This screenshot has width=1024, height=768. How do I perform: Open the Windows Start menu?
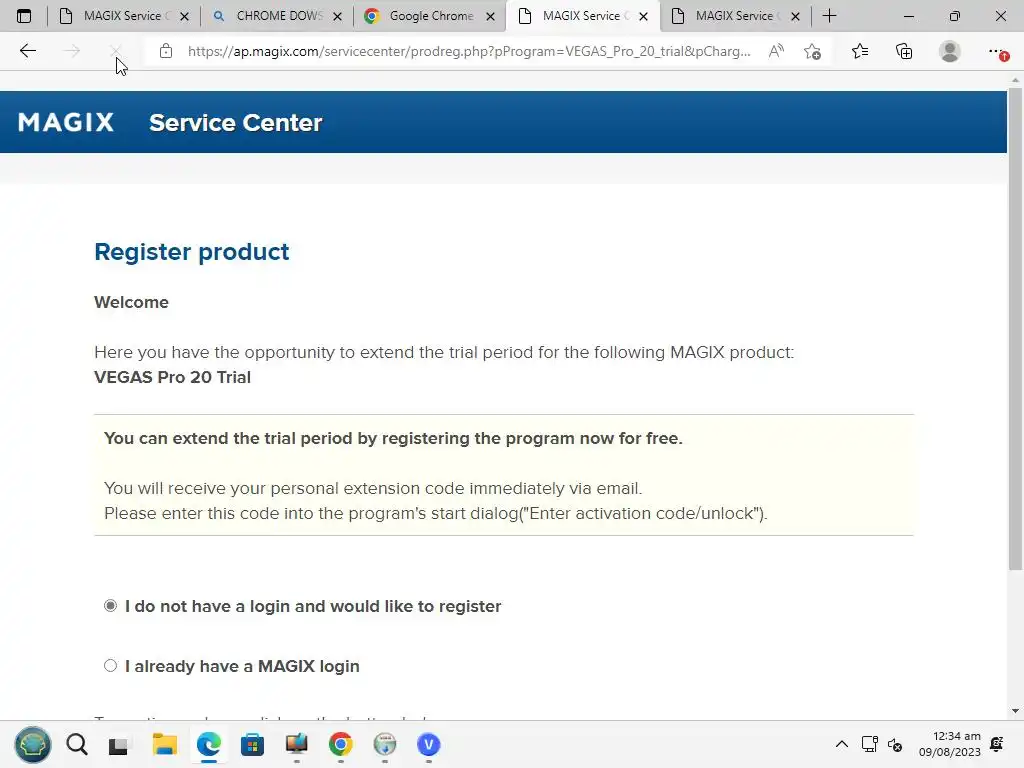tap(33, 744)
